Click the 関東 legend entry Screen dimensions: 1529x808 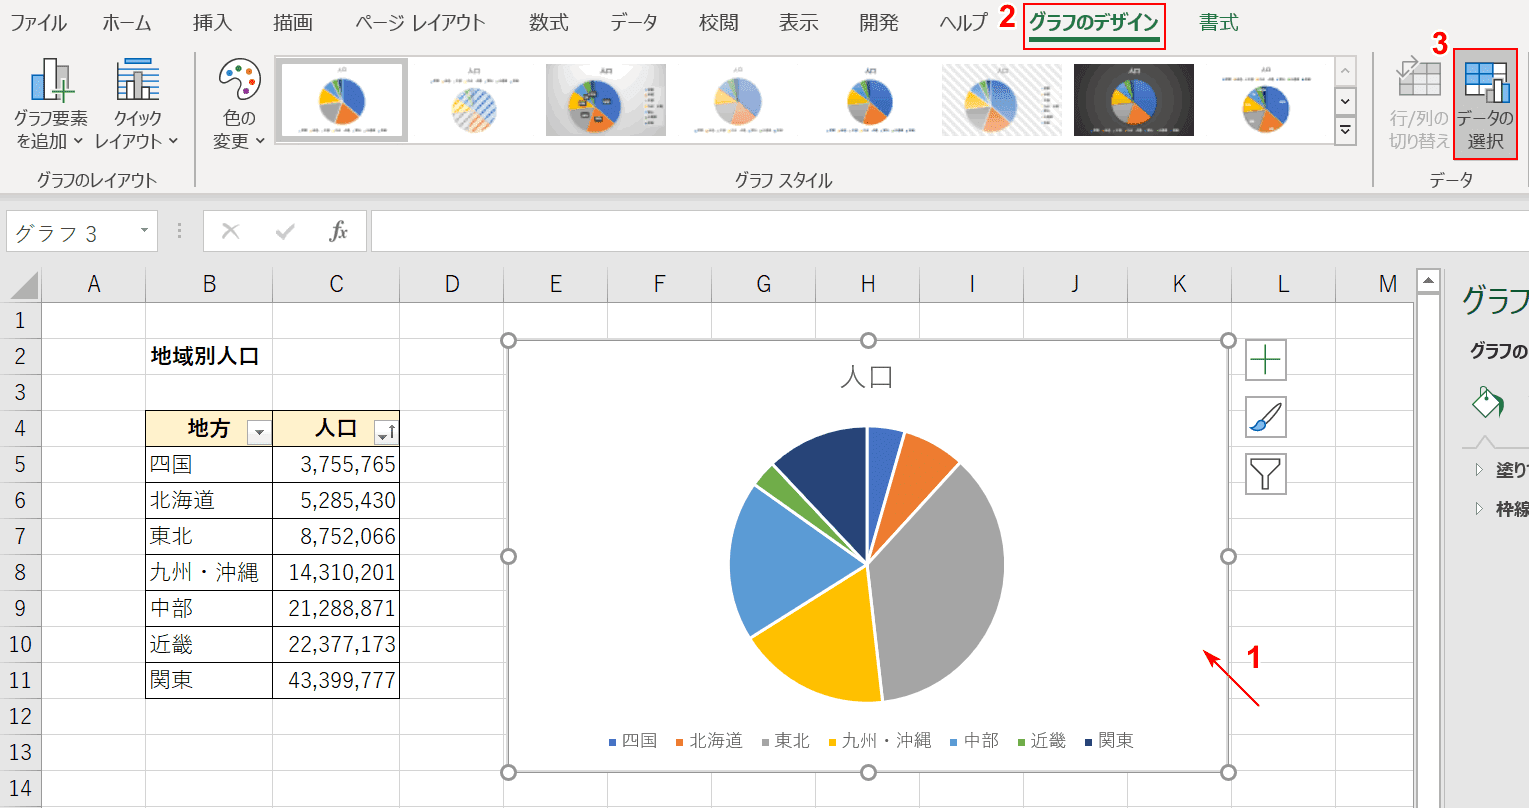point(1109,741)
